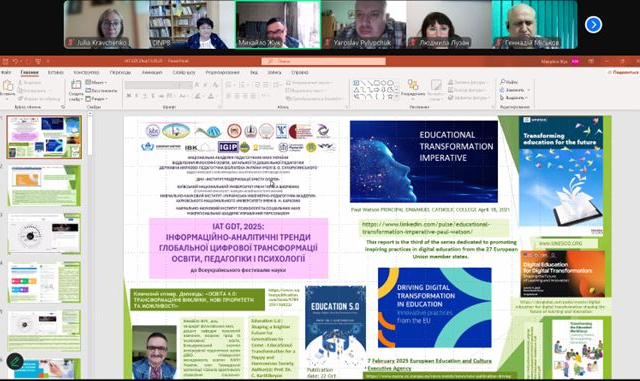The width and height of the screenshot is (640, 381).
Task: Click the Paste clipboard icon
Action: click(x=7, y=87)
